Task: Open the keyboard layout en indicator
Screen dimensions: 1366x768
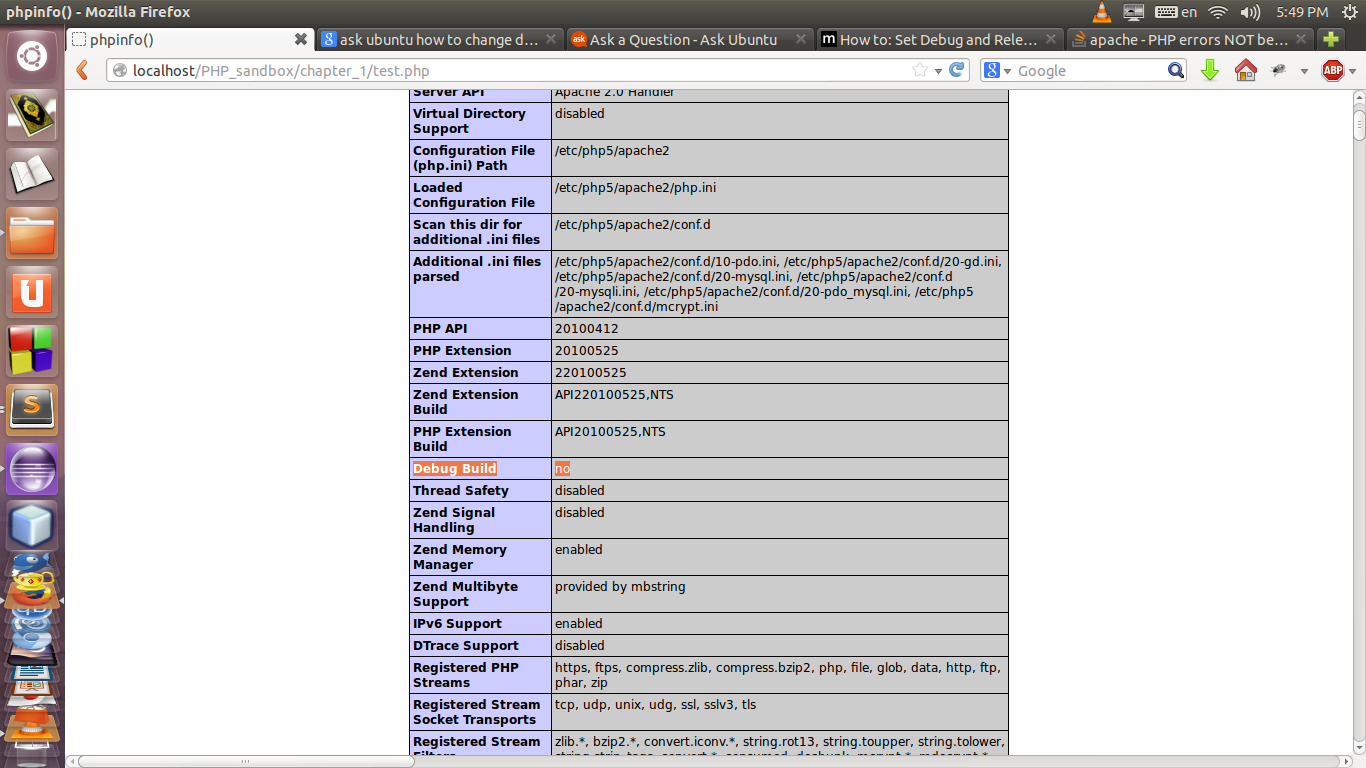Action: 1176,12
